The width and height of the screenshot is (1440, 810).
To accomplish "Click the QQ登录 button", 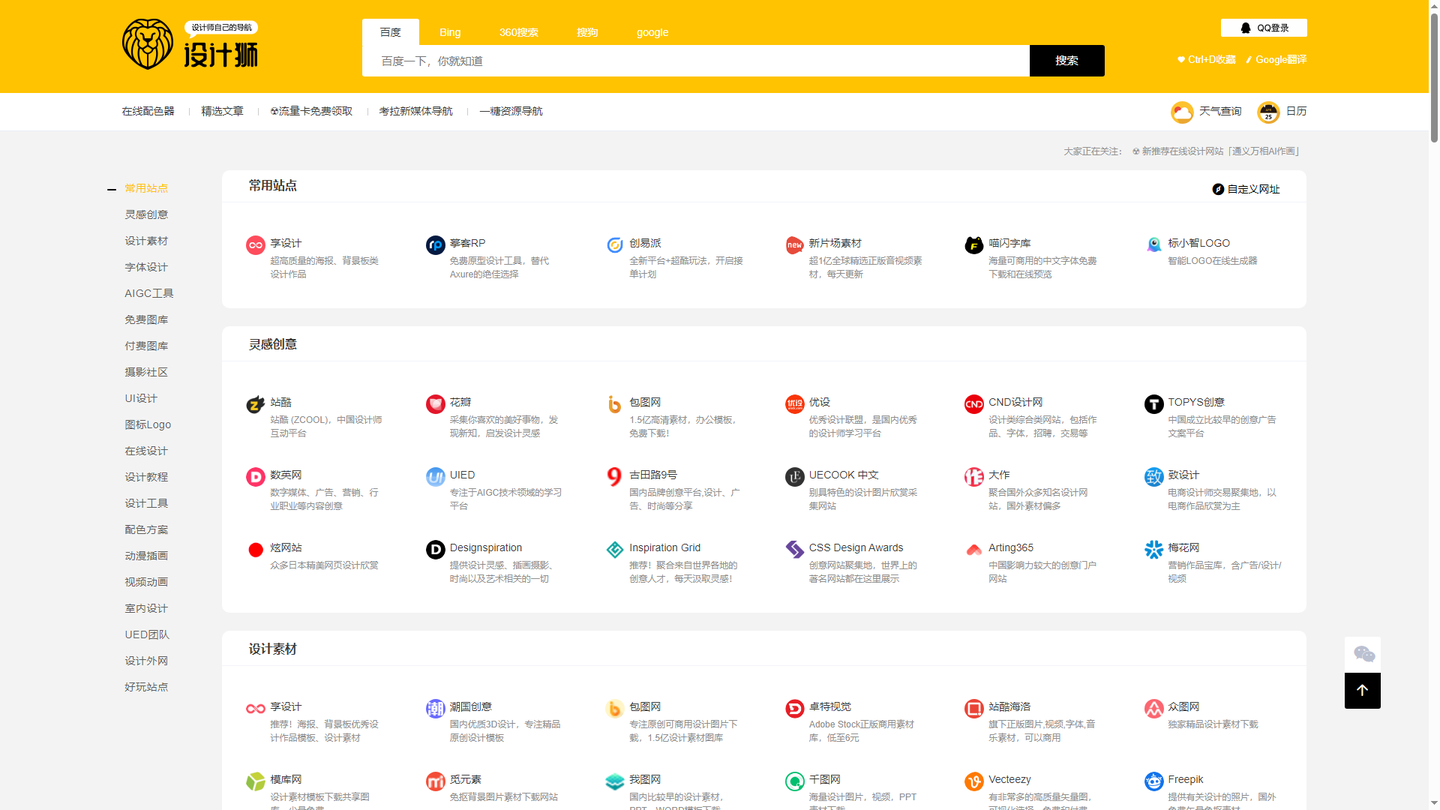I will pos(1264,28).
